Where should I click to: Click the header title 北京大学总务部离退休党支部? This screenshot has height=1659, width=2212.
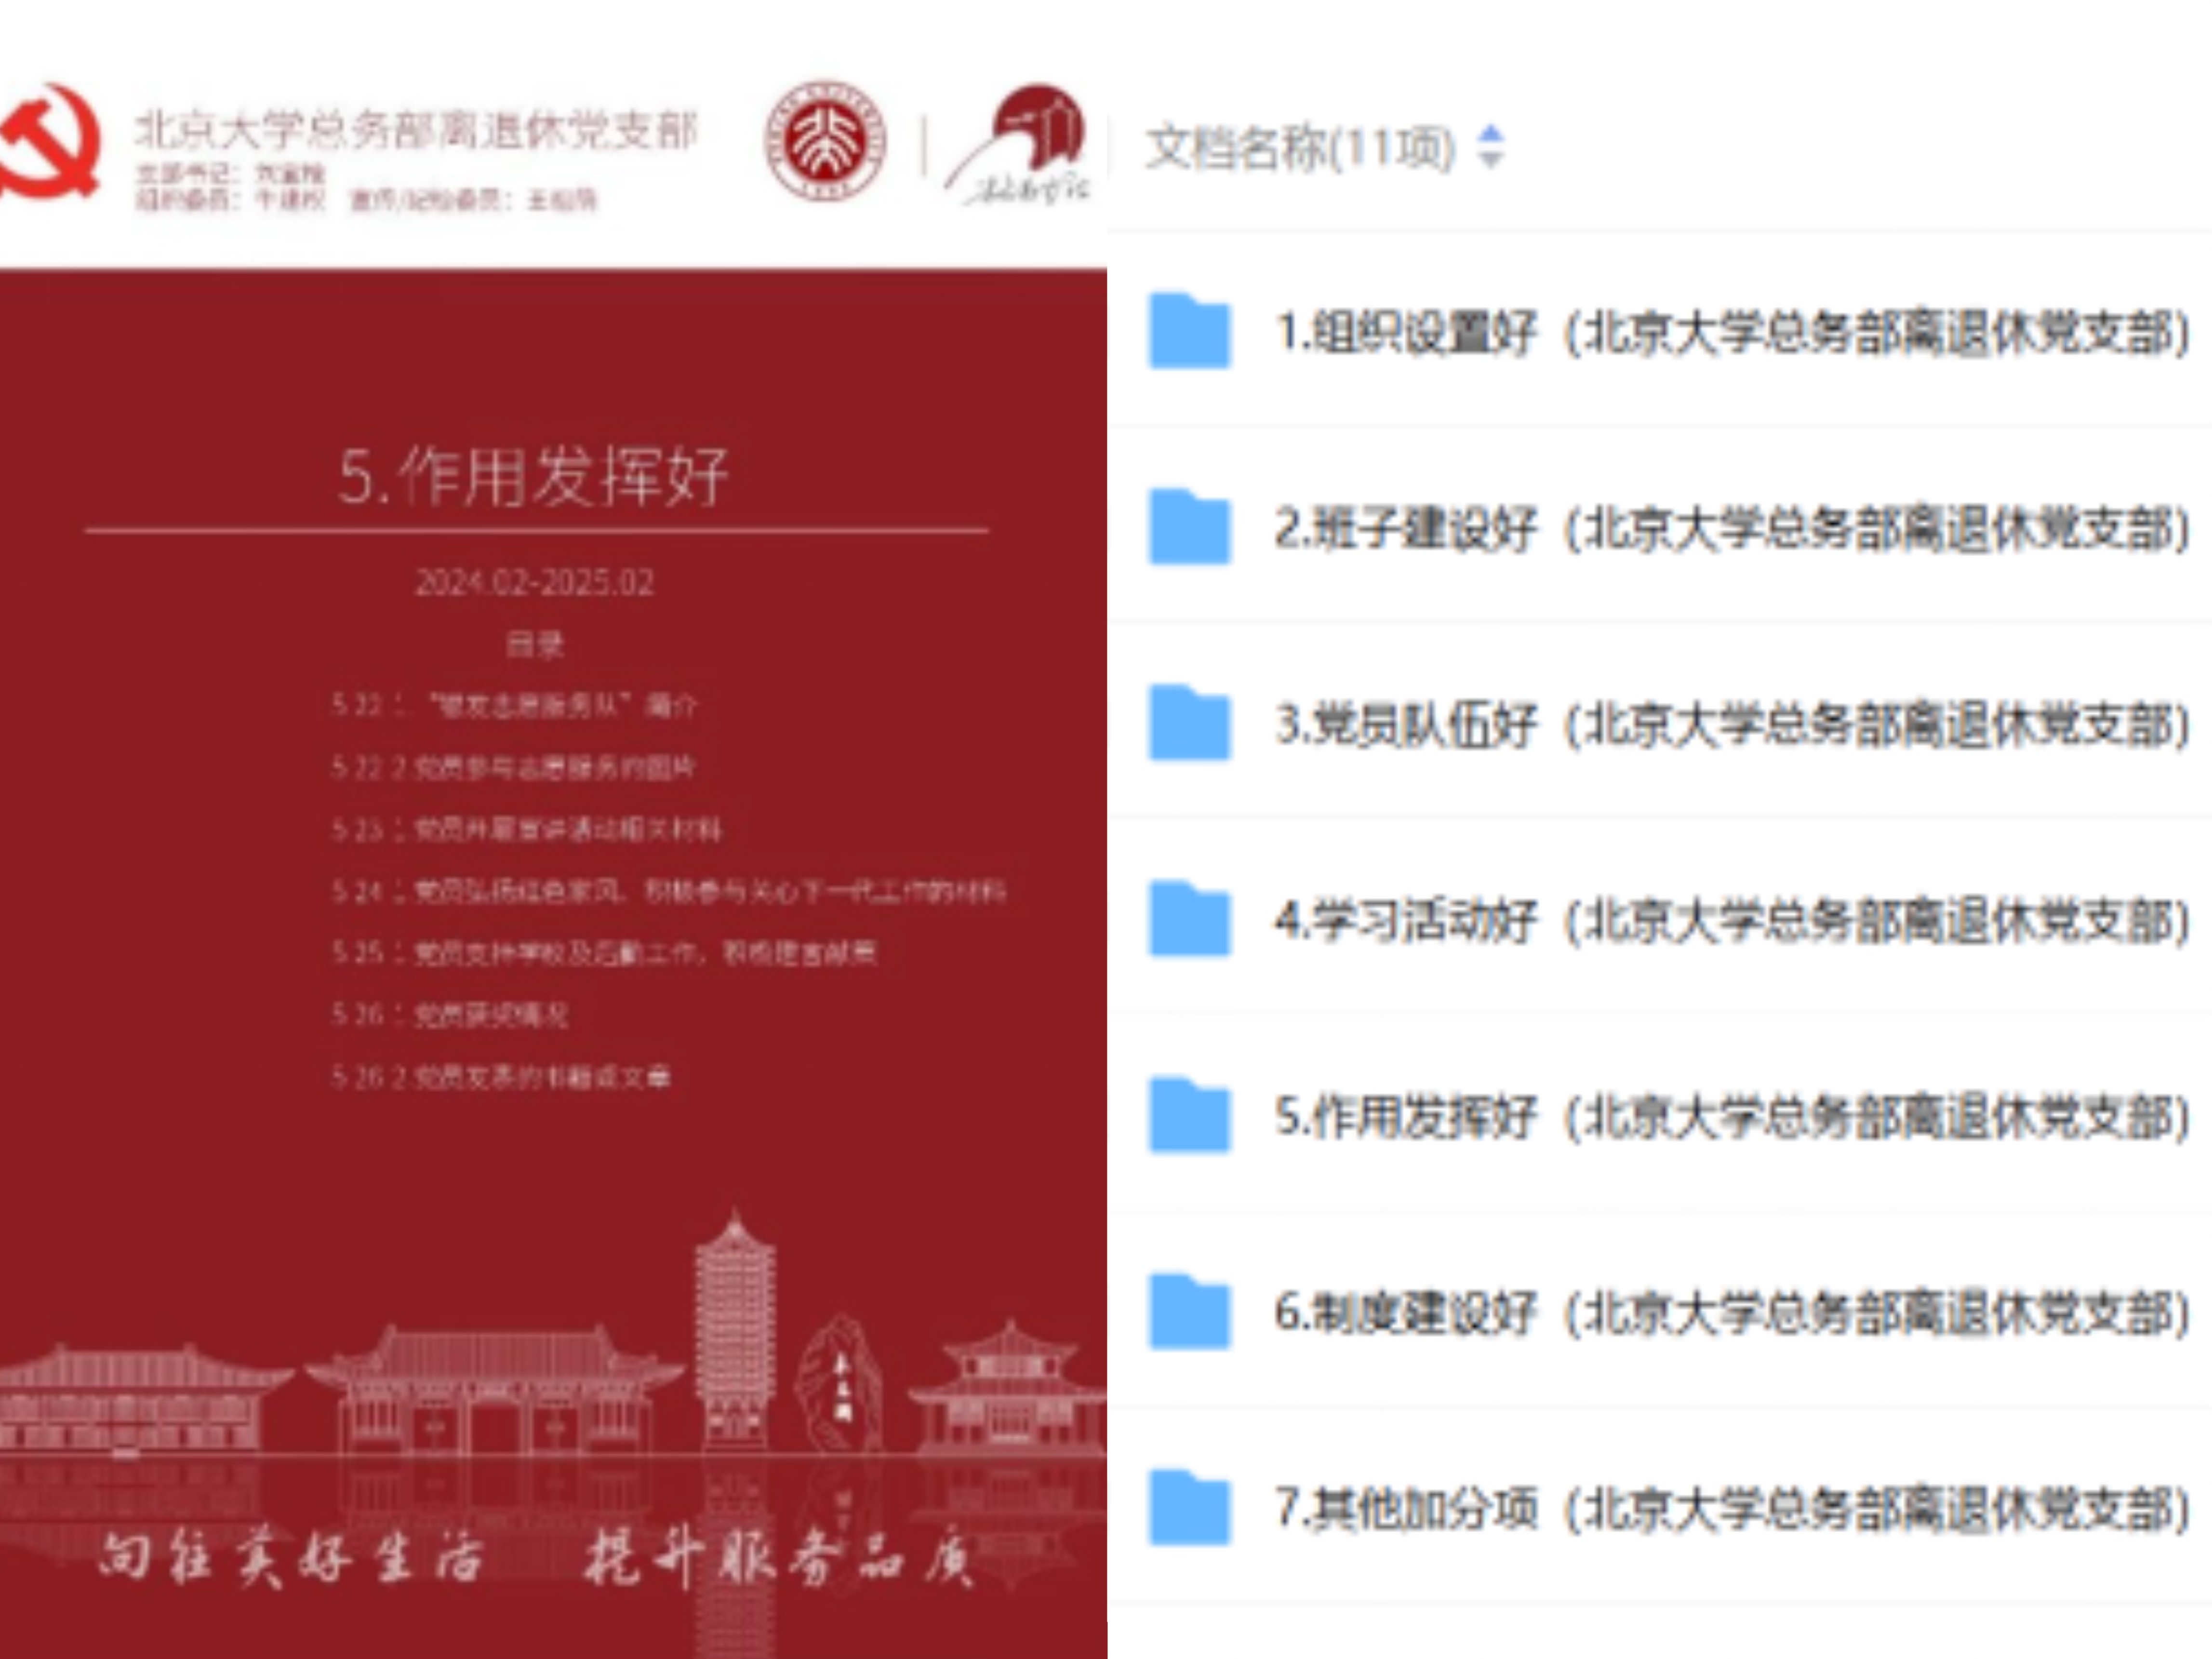416,130
